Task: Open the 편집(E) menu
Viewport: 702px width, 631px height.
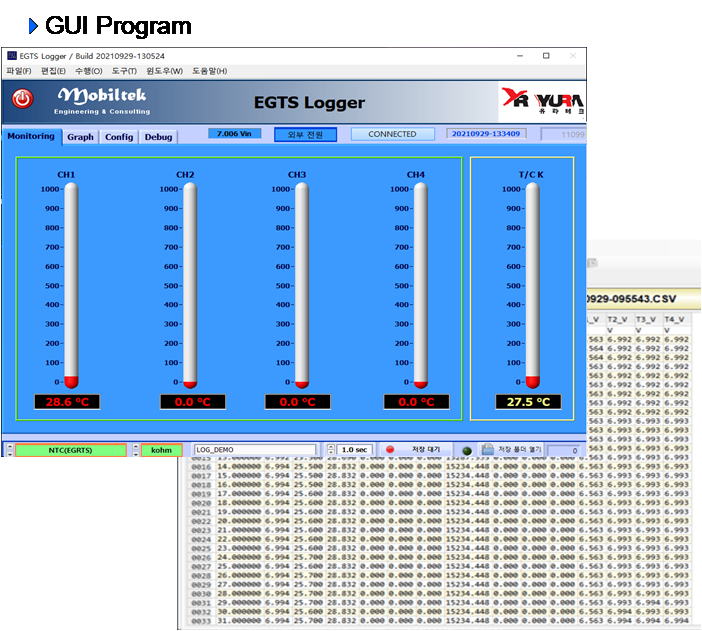Action: tap(53, 71)
